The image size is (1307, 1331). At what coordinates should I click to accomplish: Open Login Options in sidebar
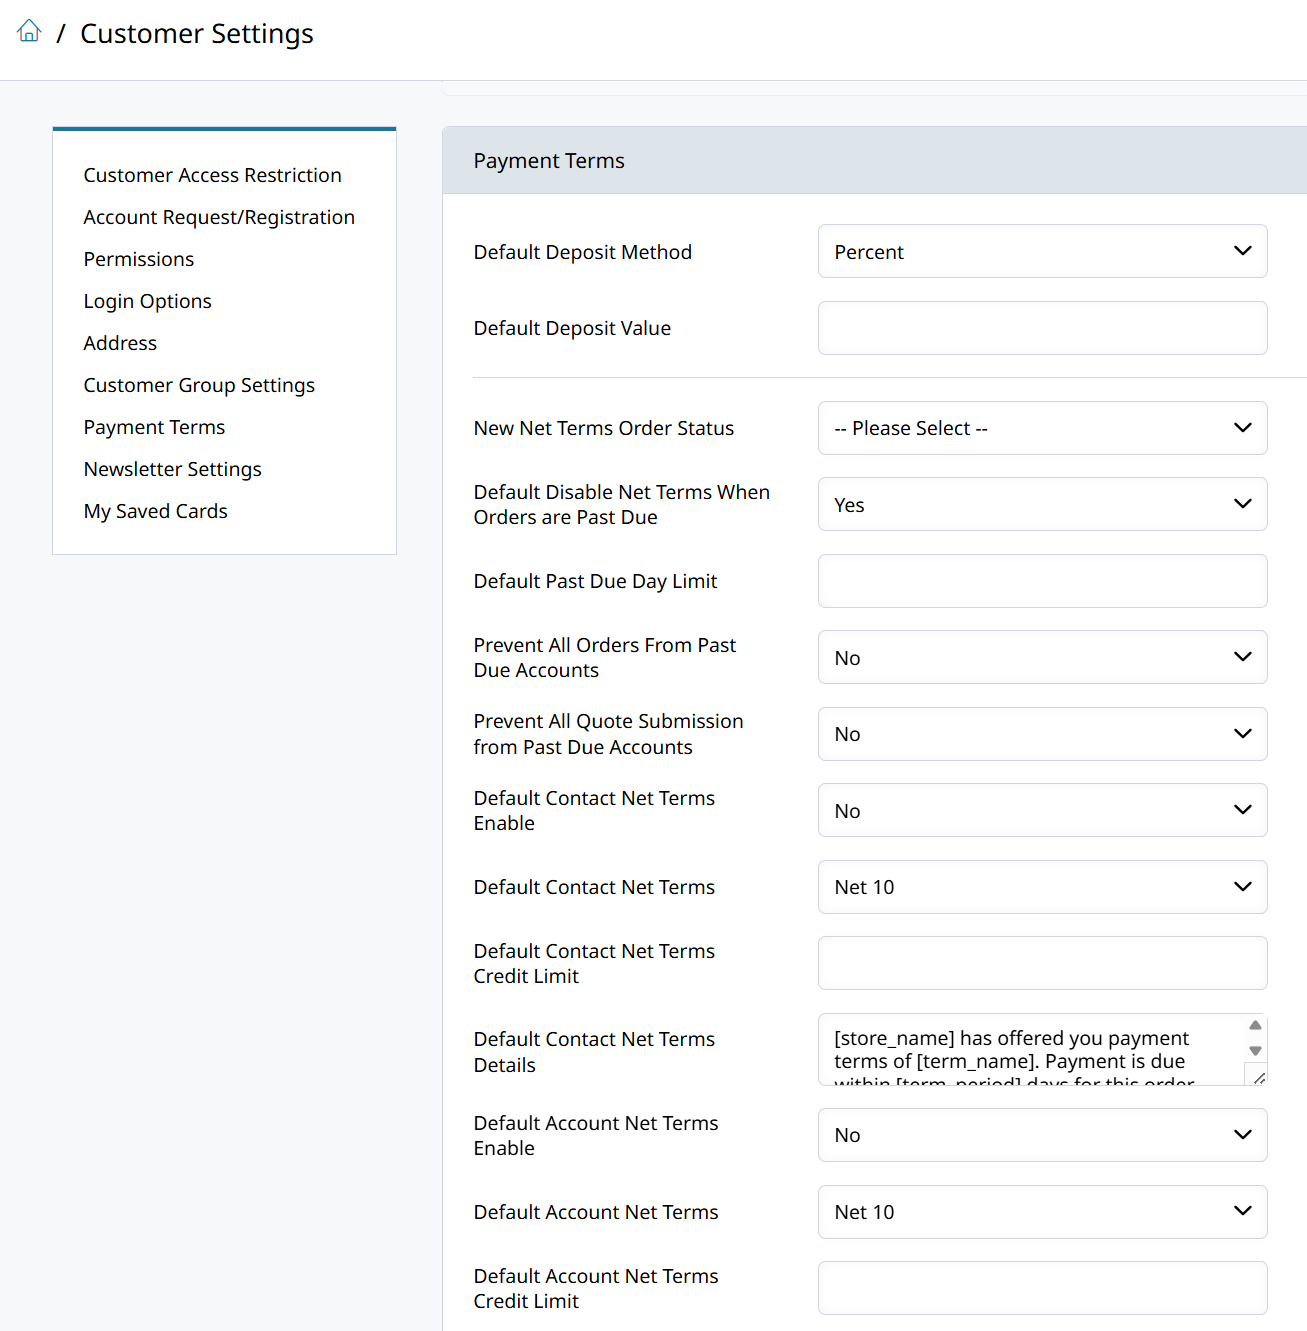[148, 301]
